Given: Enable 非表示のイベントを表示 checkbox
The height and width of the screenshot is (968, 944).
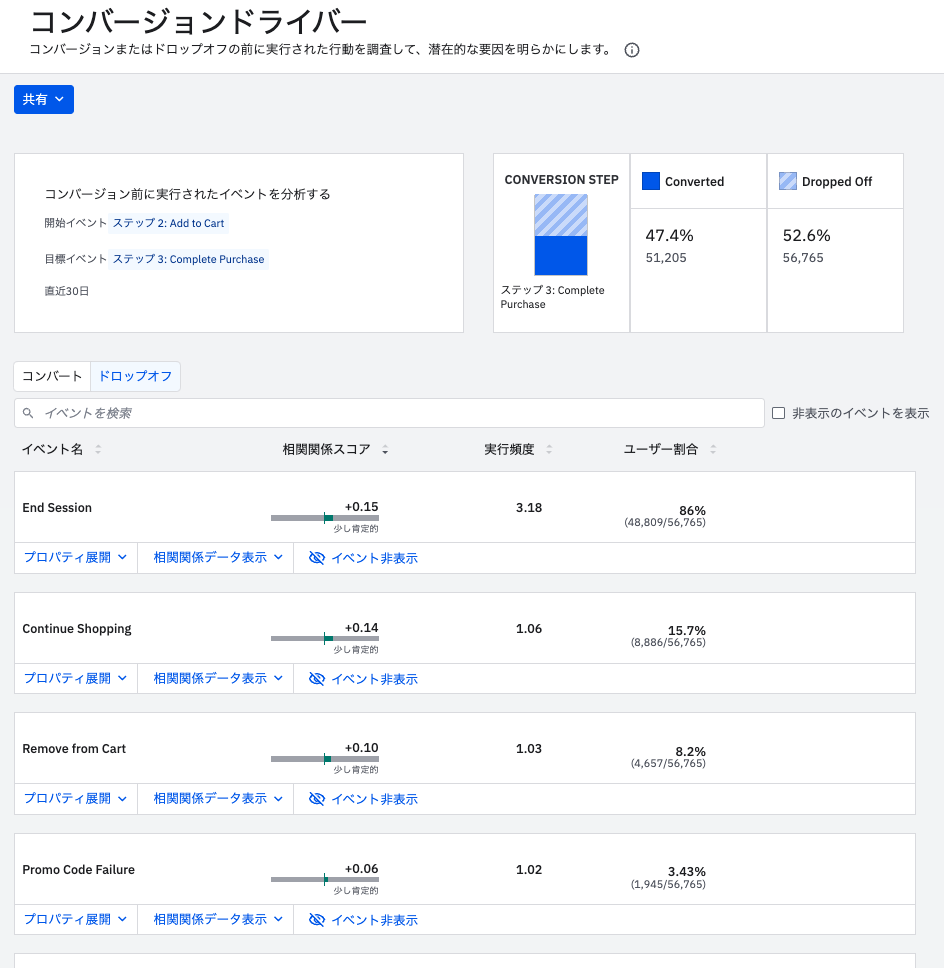Looking at the screenshot, I should [779, 413].
